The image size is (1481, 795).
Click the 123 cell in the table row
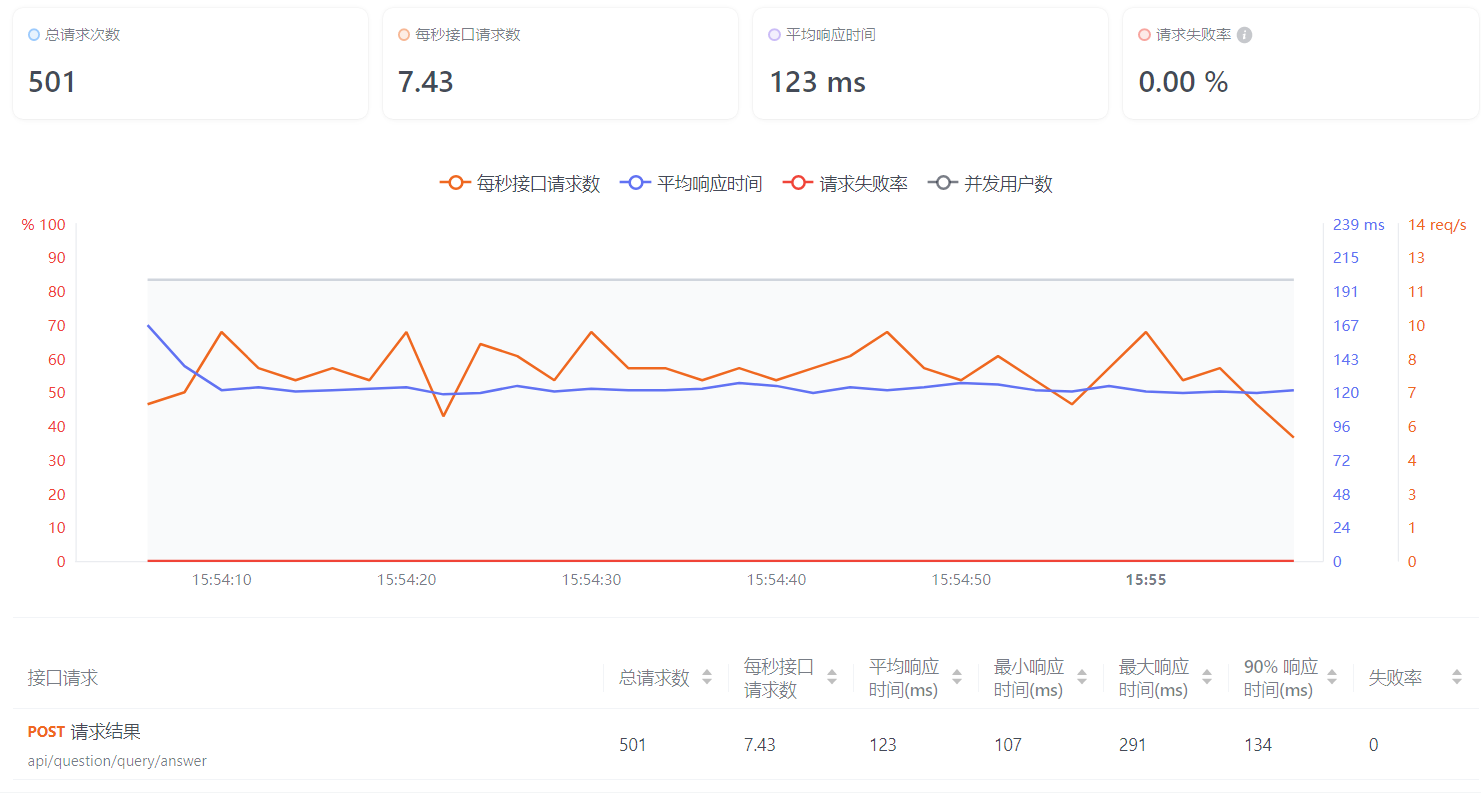[x=883, y=745]
